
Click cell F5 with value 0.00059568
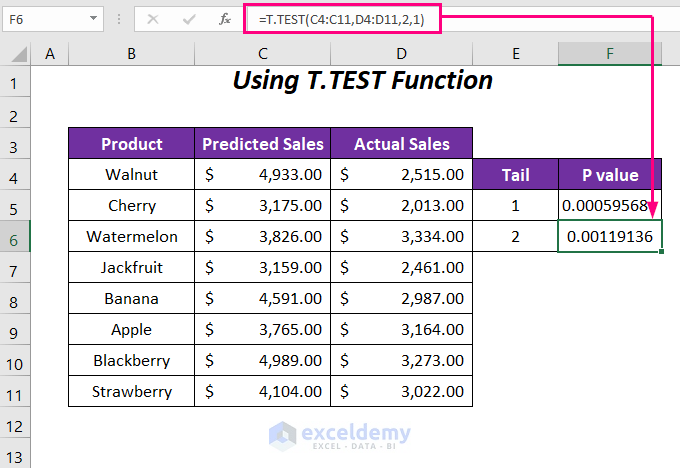(610, 206)
